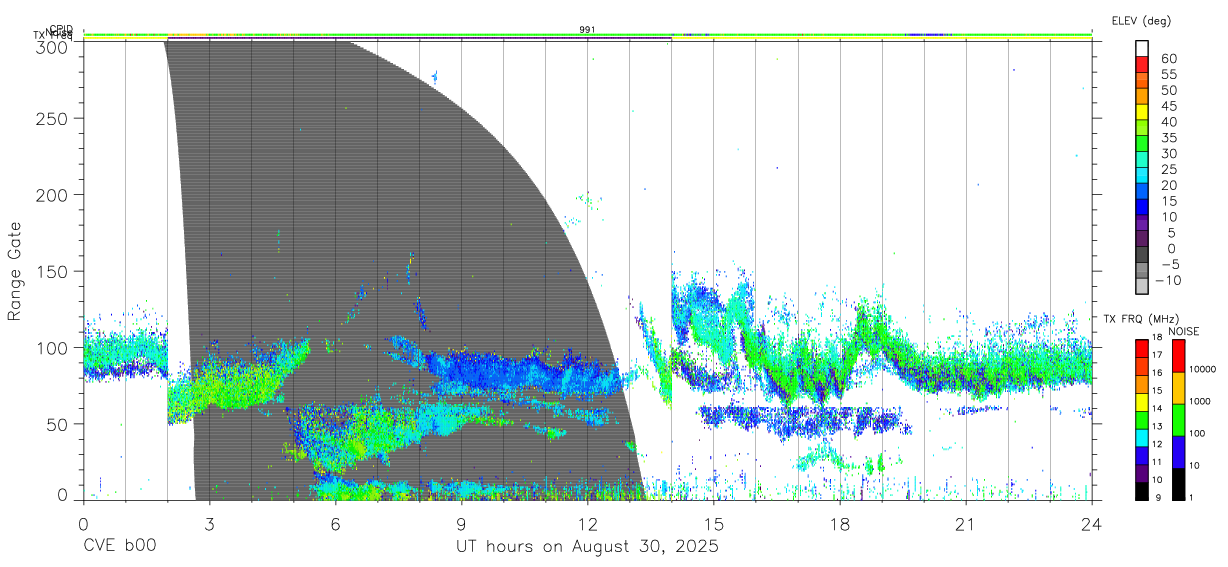Viewport: 1228px width, 567px height.
Task: Click the 'NOISE' legend title
Action: click(1183, 331)
